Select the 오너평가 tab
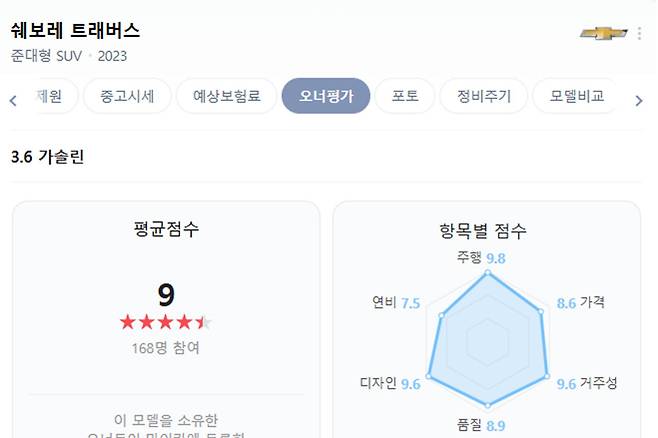This screenshot has height=438, width=658. point(326,97)
